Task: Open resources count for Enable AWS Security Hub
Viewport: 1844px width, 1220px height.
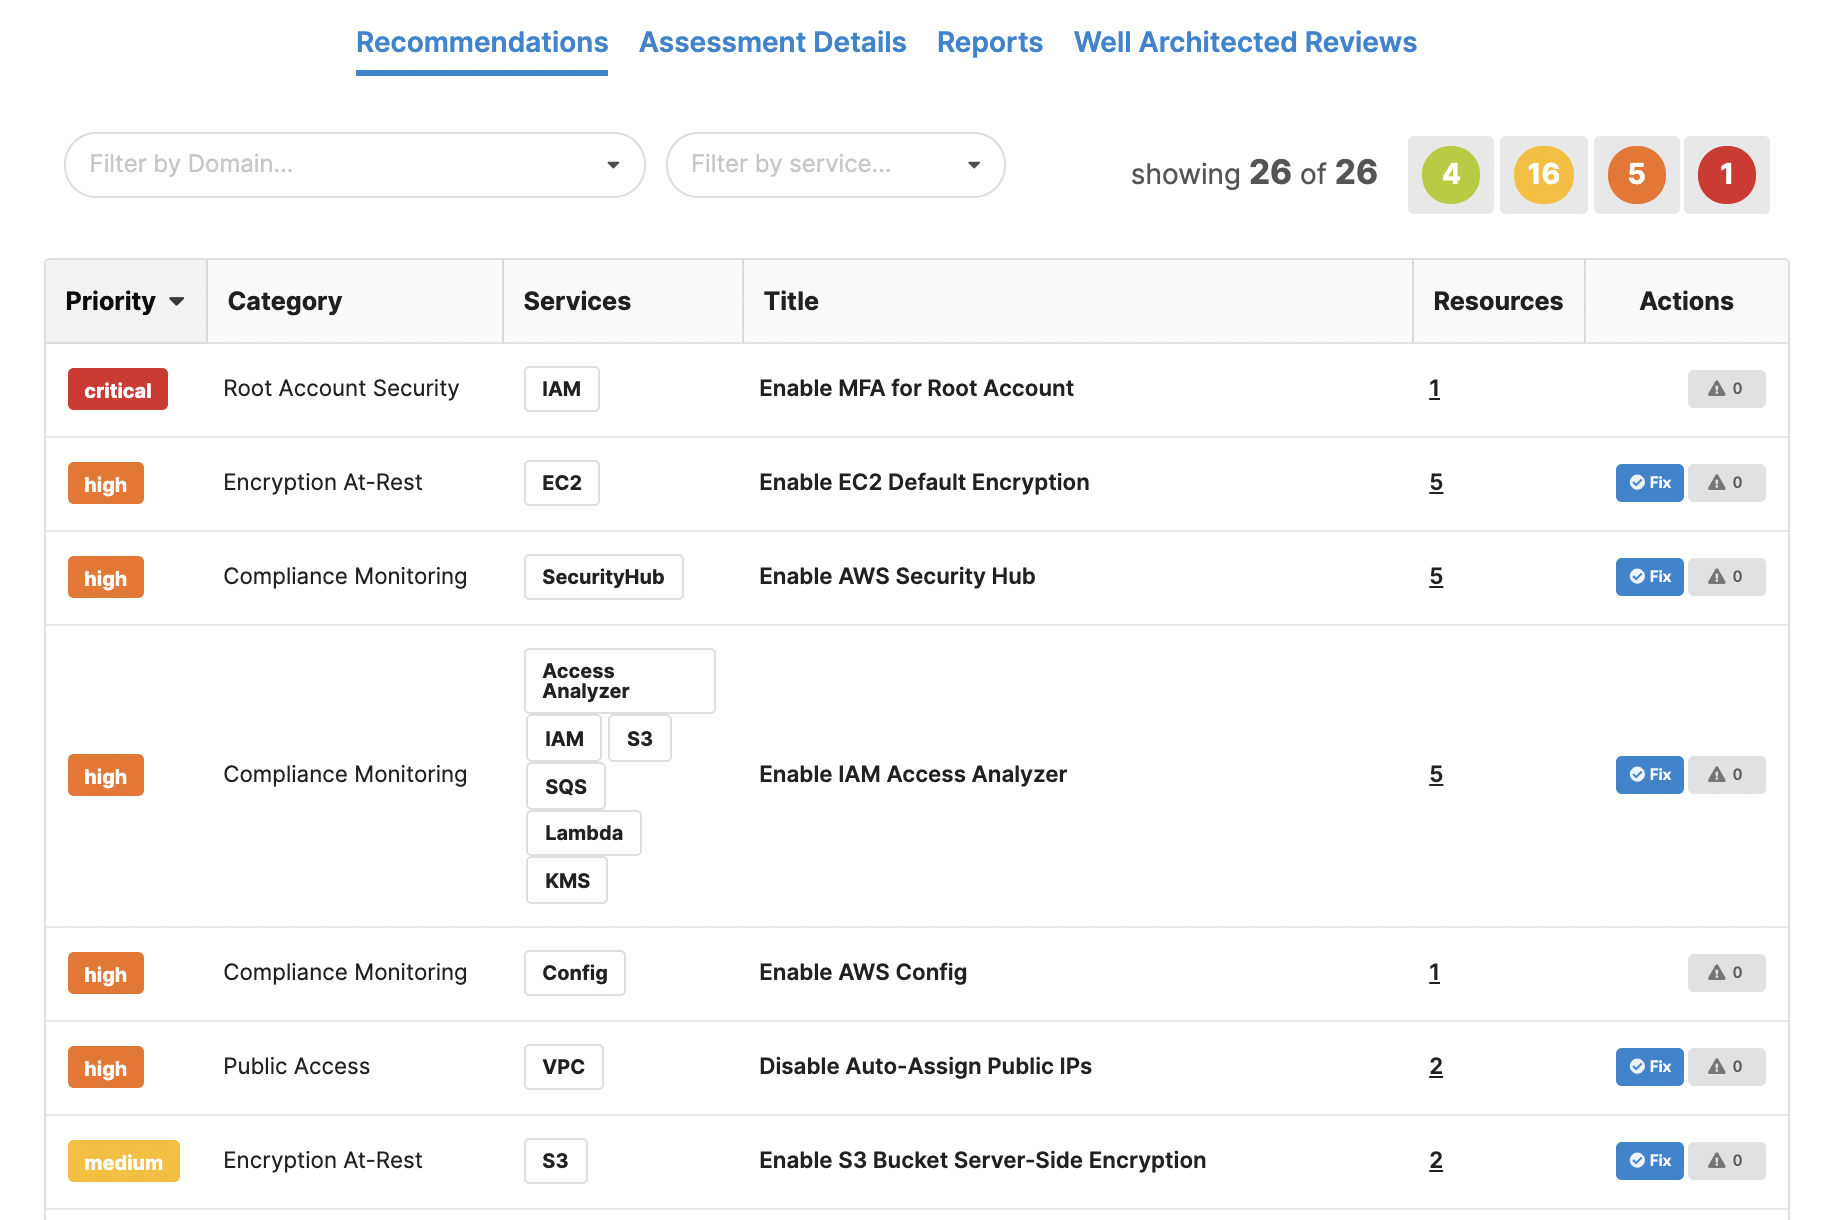Action: (1436, 577)
